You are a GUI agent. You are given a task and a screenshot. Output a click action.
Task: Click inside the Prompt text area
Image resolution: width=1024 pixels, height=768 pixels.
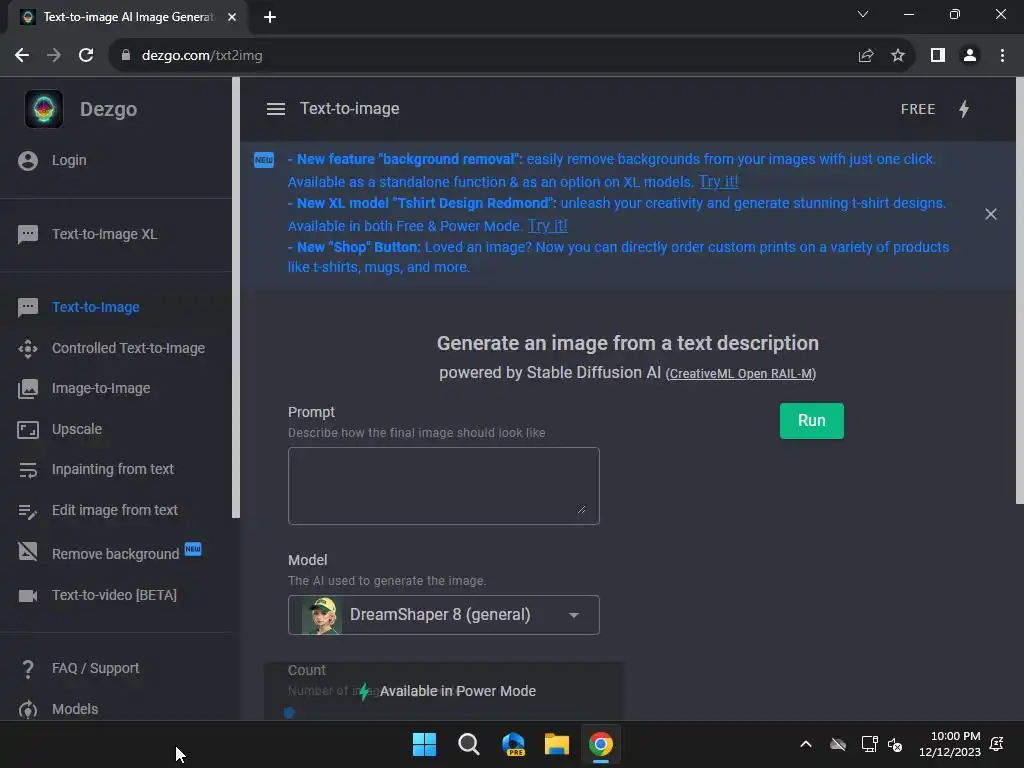coord(443,486)
